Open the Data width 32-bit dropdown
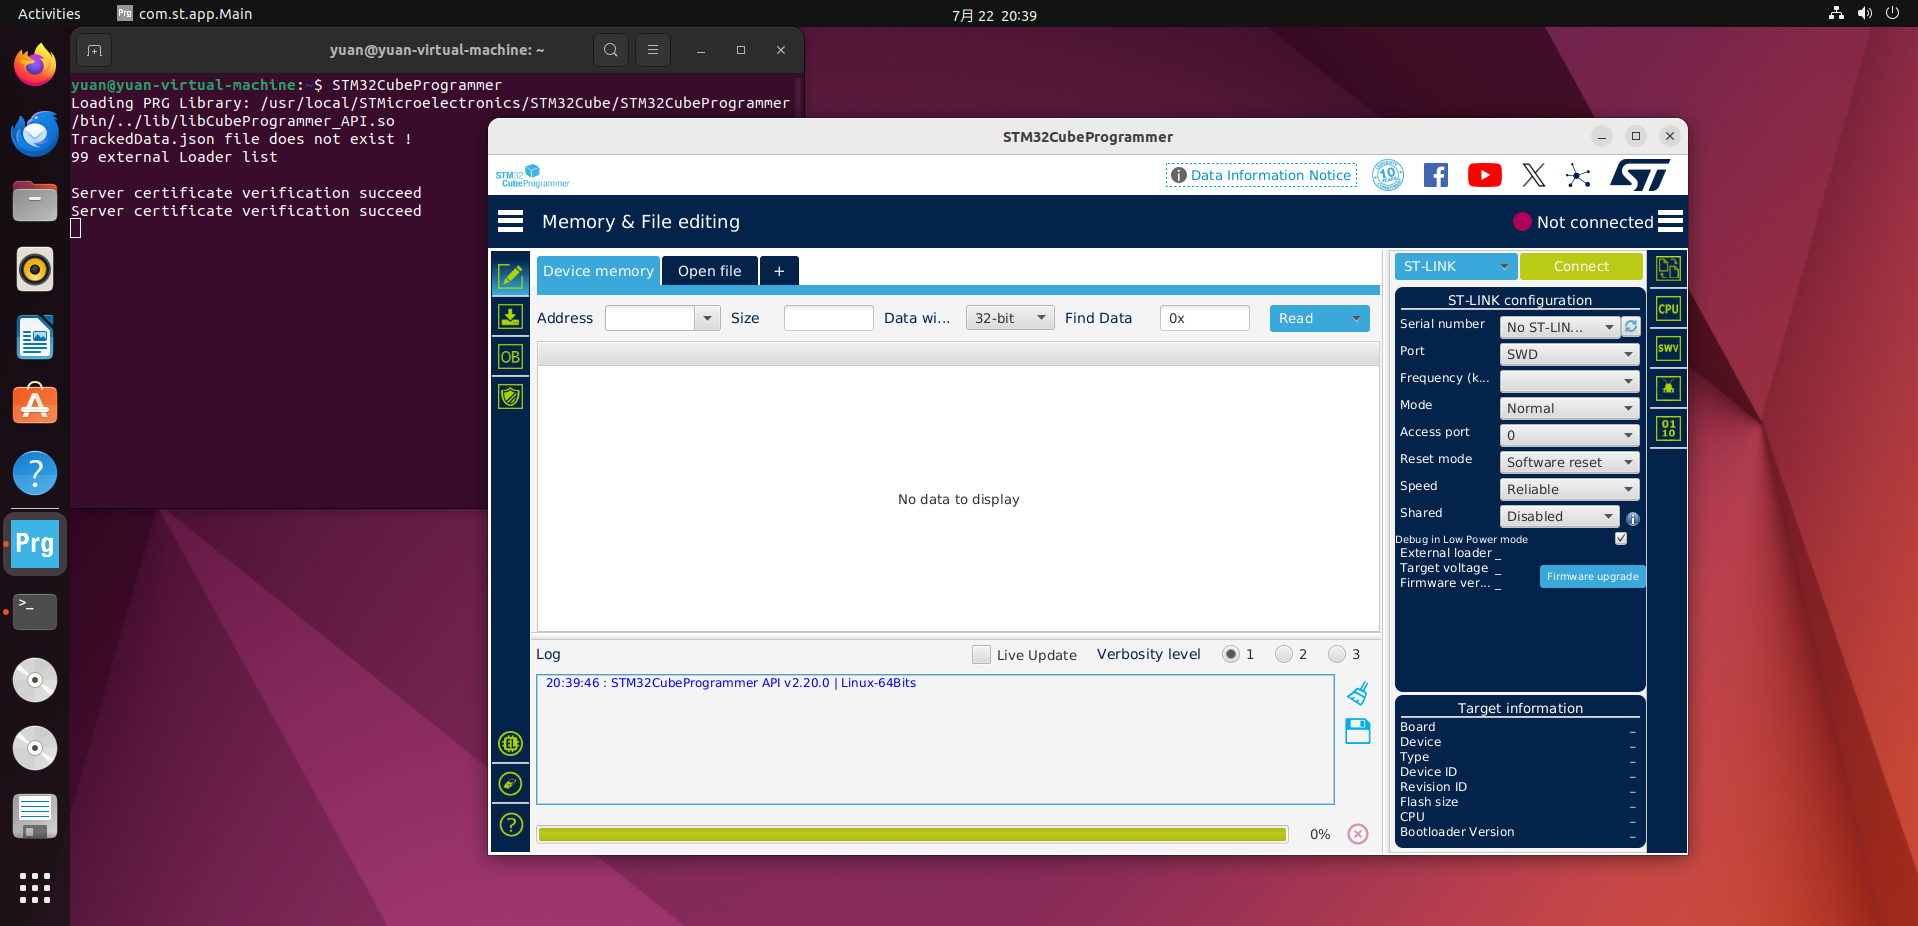This screenshot has width=1918, height=926. (x=1009, y=318)
